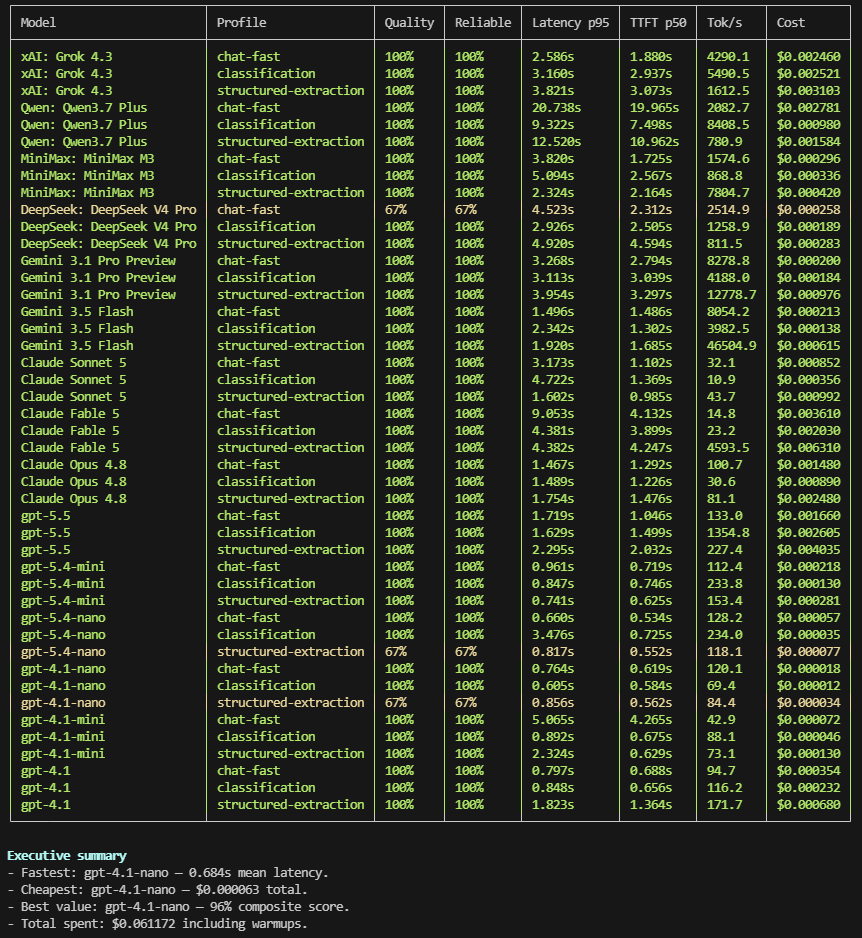Select the 67% Quality cell in DeepSeek row
This screenshot has width=862, height=938.
395,210
